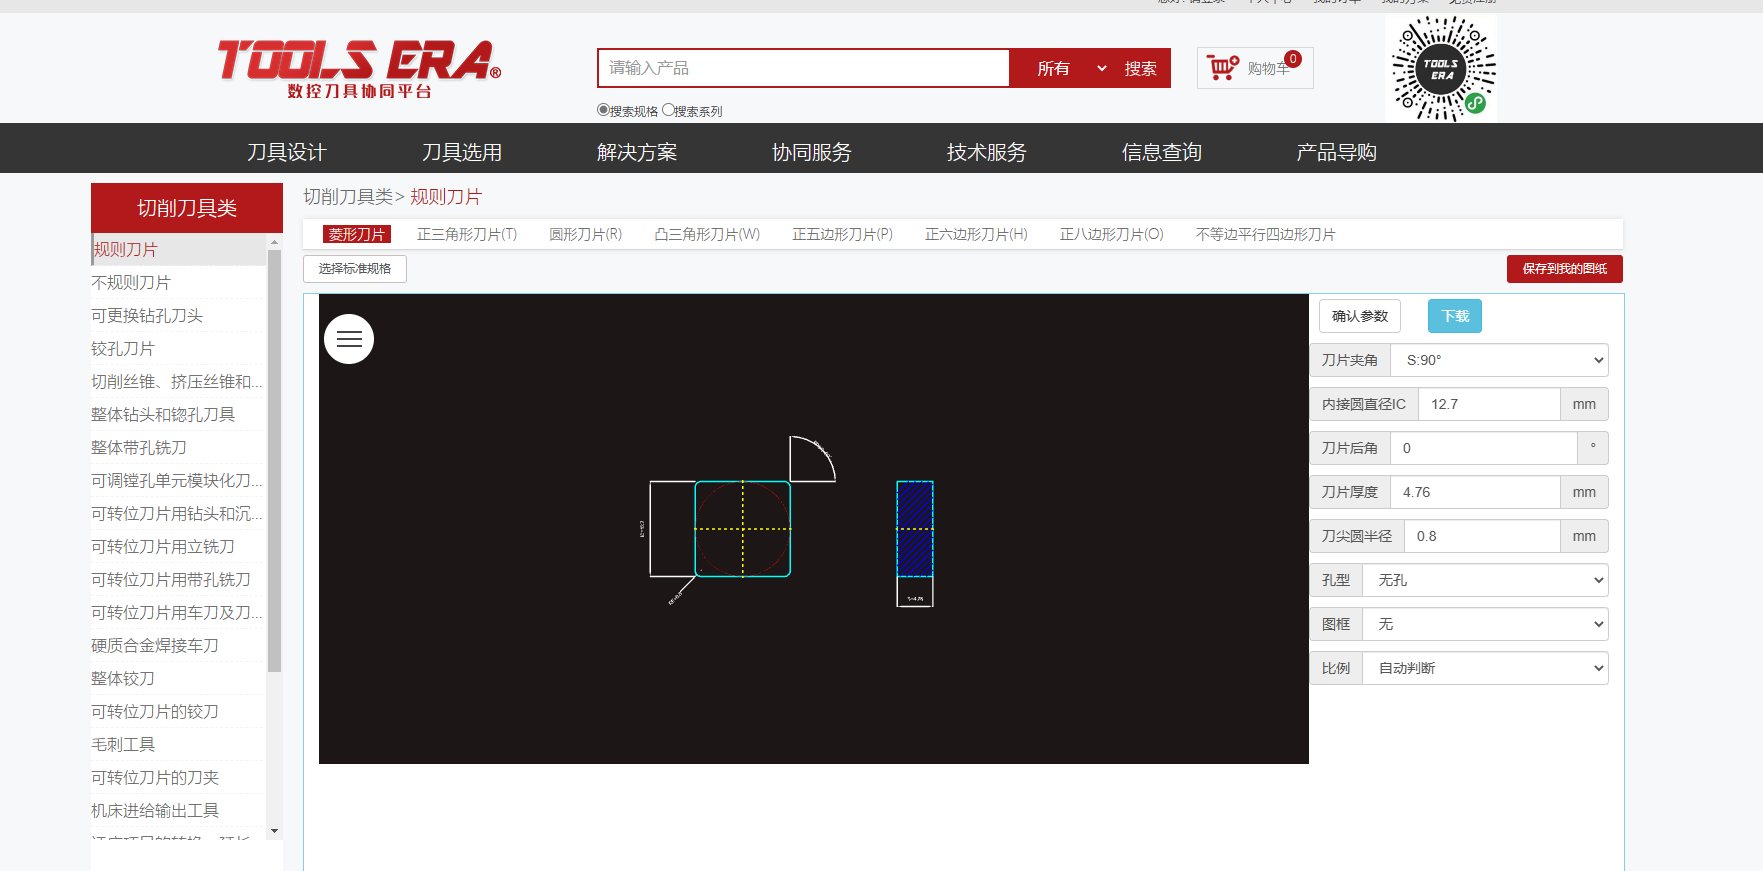Screen dimensions: 1763x871
Task: Click the 切削刀具类 breadcrumb link
Action: [349, 197]
